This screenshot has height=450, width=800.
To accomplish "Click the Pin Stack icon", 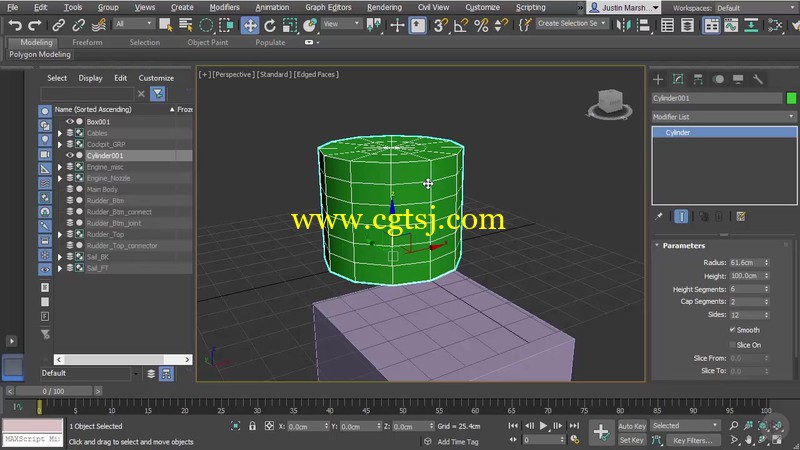I will click(x=659, y=216).
